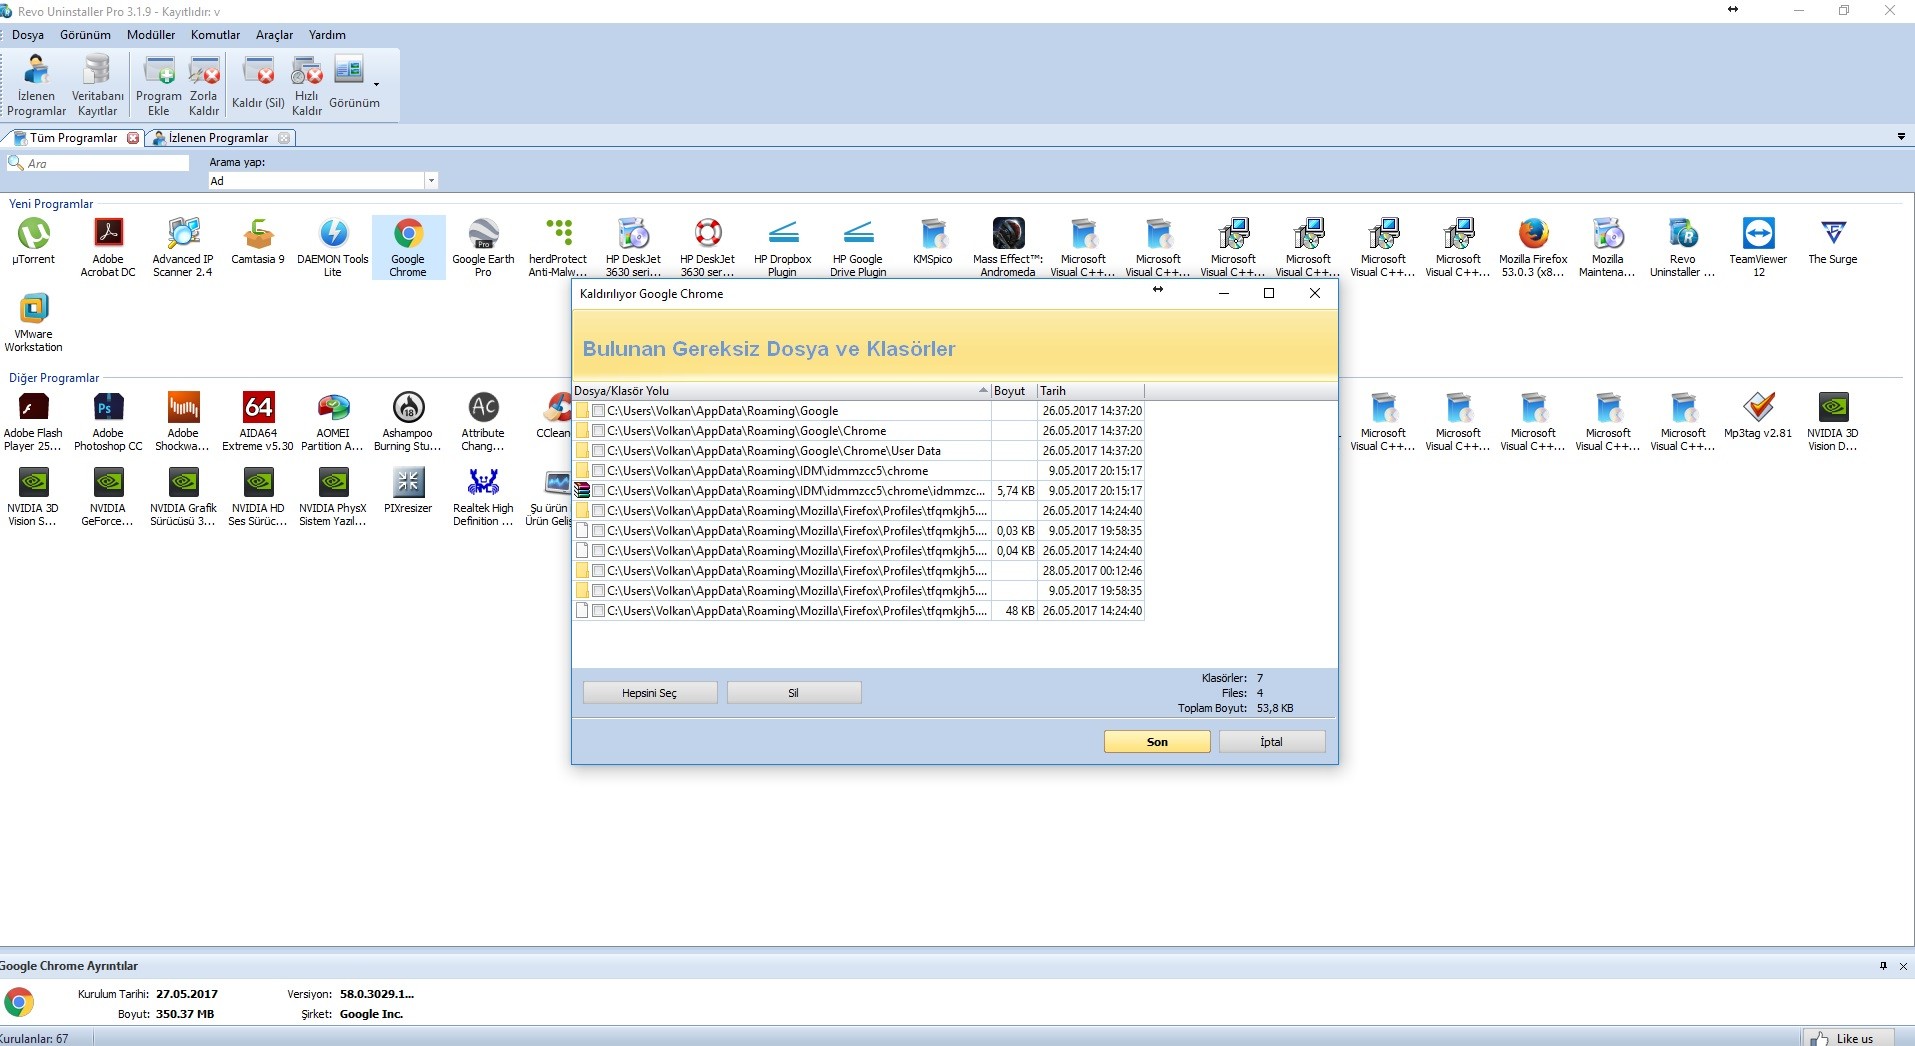Check the 0,03 KB file checkbox
Screen dimensions: 1915x1046
tap(598, 531)
